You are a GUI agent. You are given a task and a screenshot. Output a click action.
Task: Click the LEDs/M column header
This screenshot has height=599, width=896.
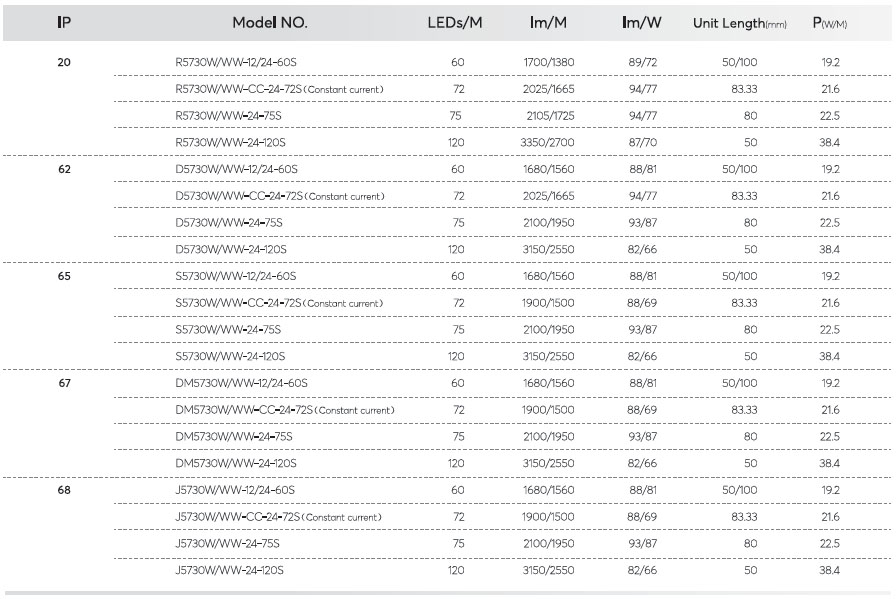click(x=455, y=23)
